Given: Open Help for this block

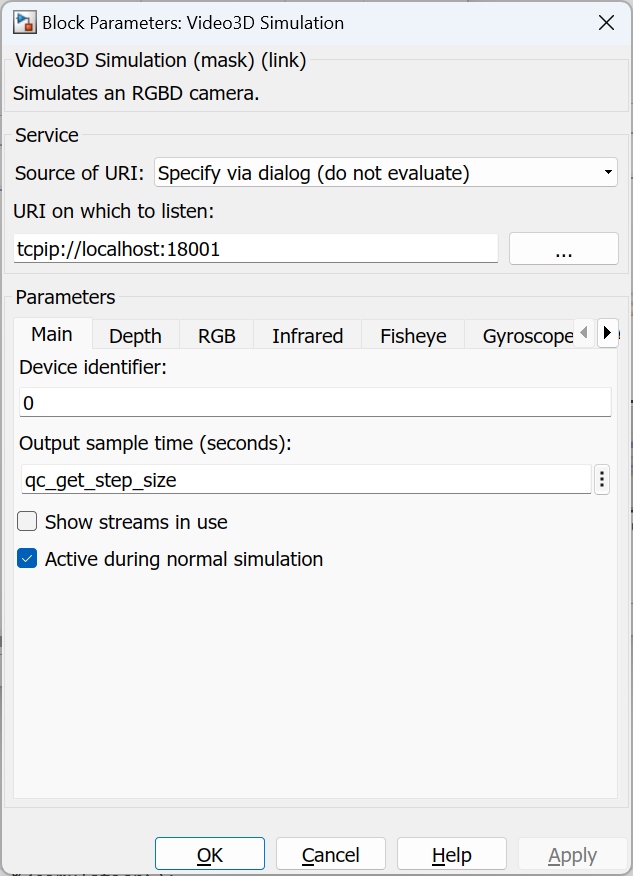Looking at the screenshot, I should pyautogui.click(x=451, y=854).
